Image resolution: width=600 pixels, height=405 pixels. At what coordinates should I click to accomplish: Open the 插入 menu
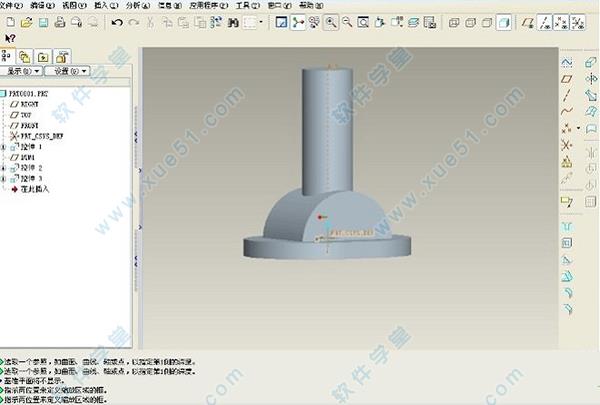[x=106, y=5]
